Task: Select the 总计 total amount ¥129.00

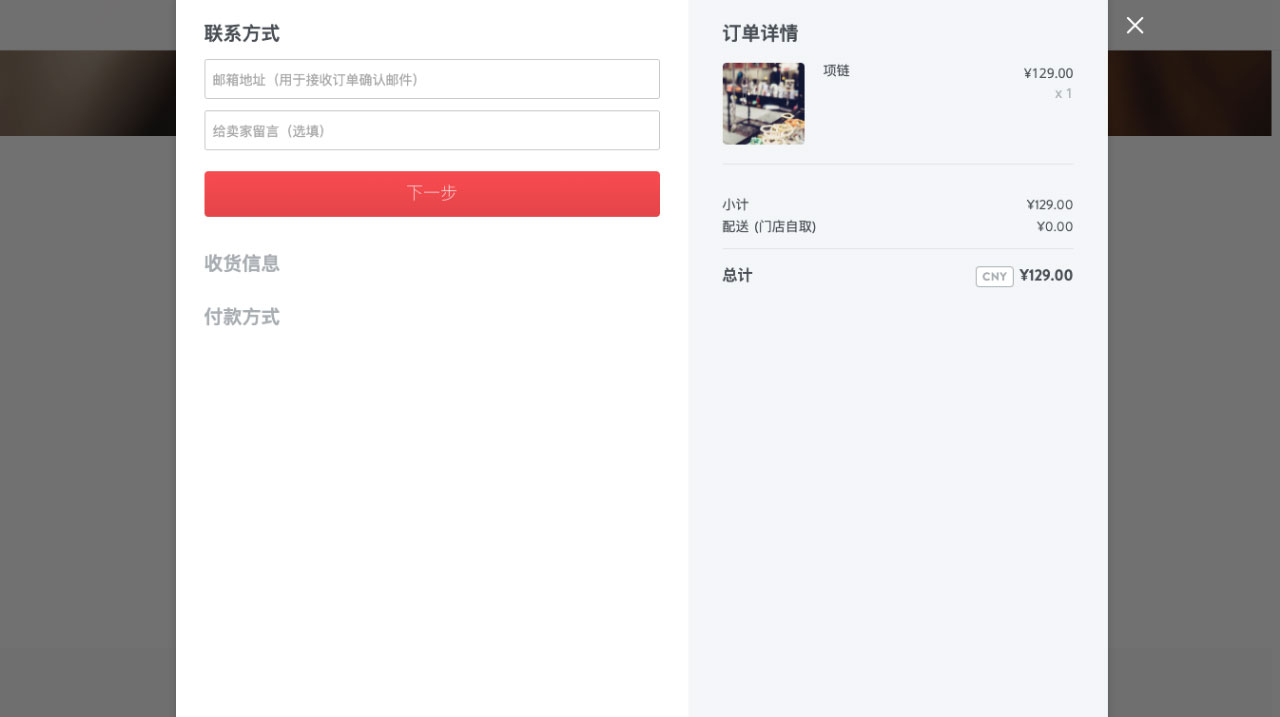Action: coord(1046,275)
